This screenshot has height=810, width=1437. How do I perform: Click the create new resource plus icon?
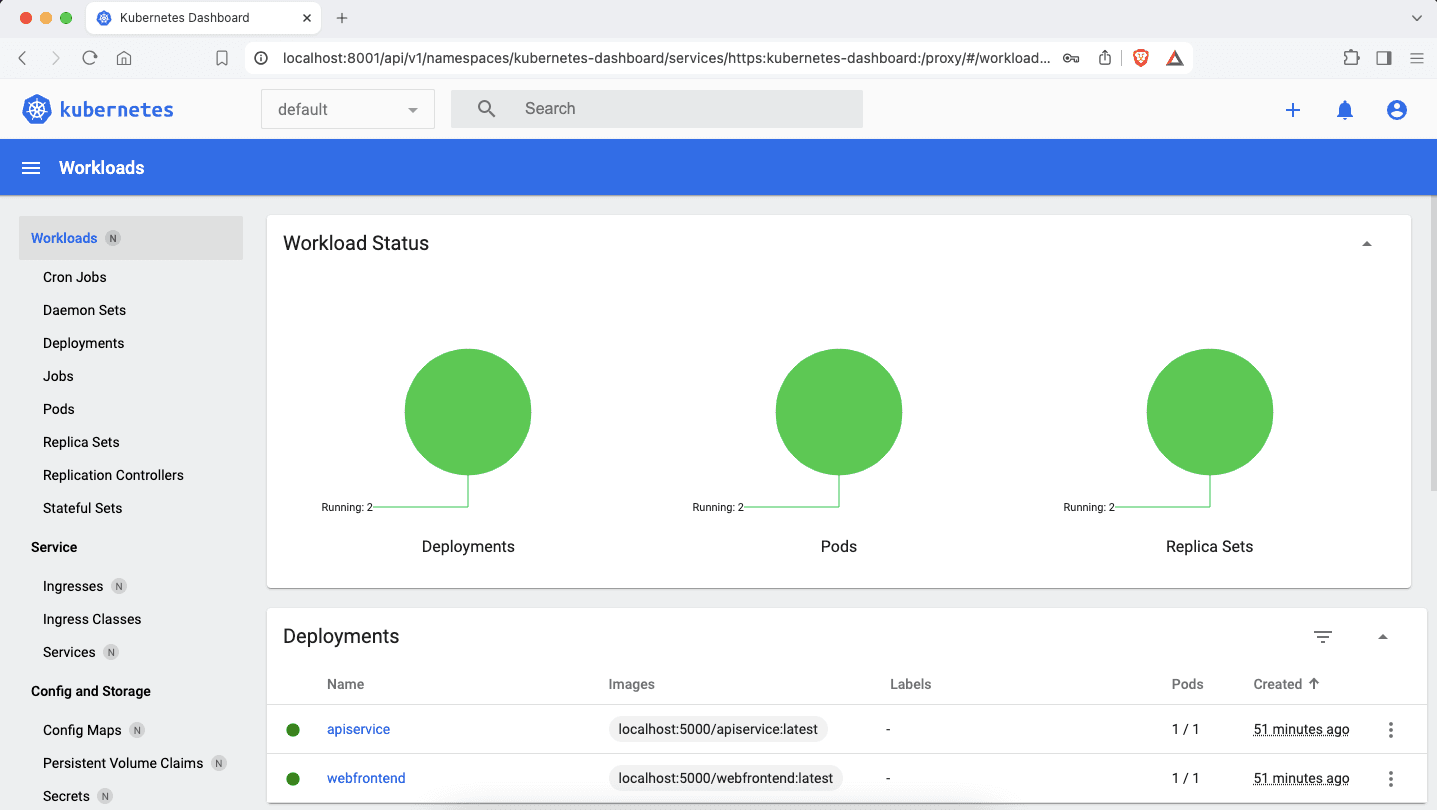(1293, 110)
